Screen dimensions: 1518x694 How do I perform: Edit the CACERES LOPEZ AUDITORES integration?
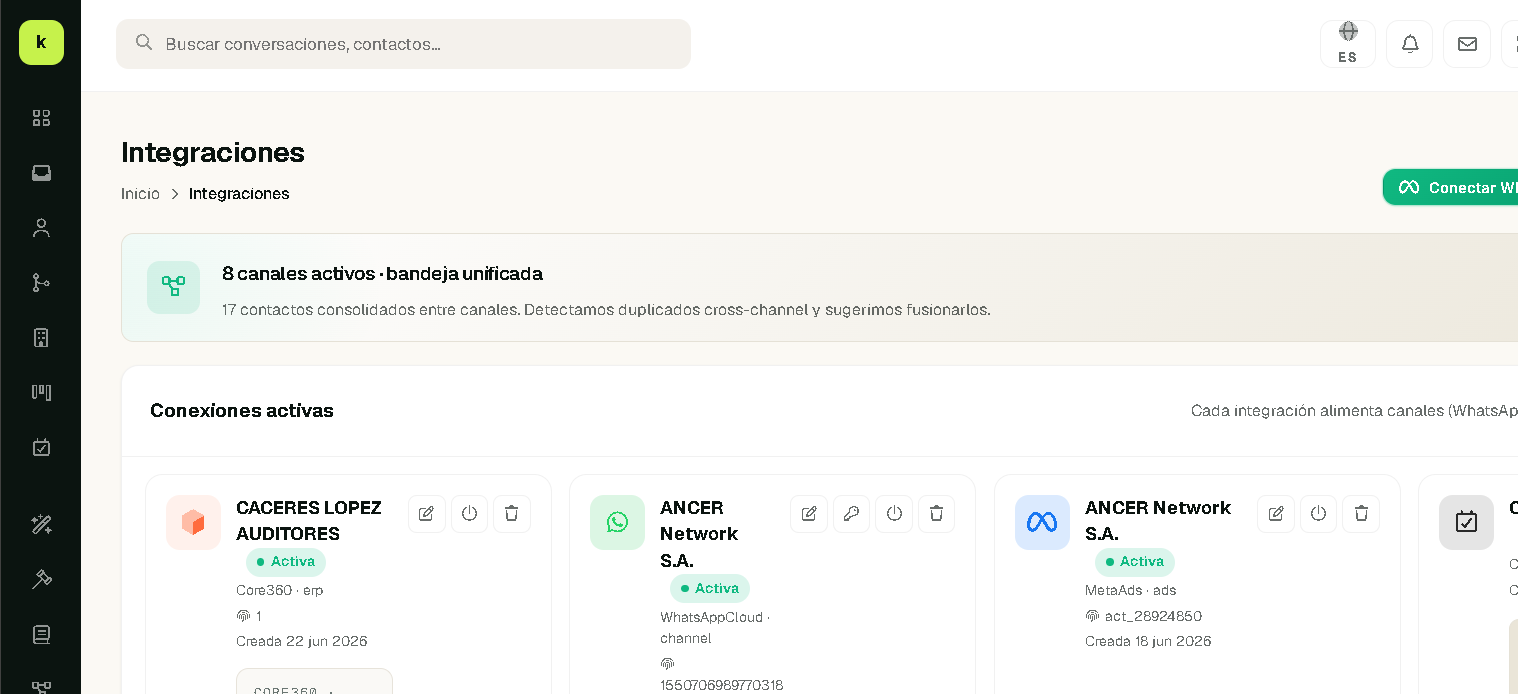[427, 514]
